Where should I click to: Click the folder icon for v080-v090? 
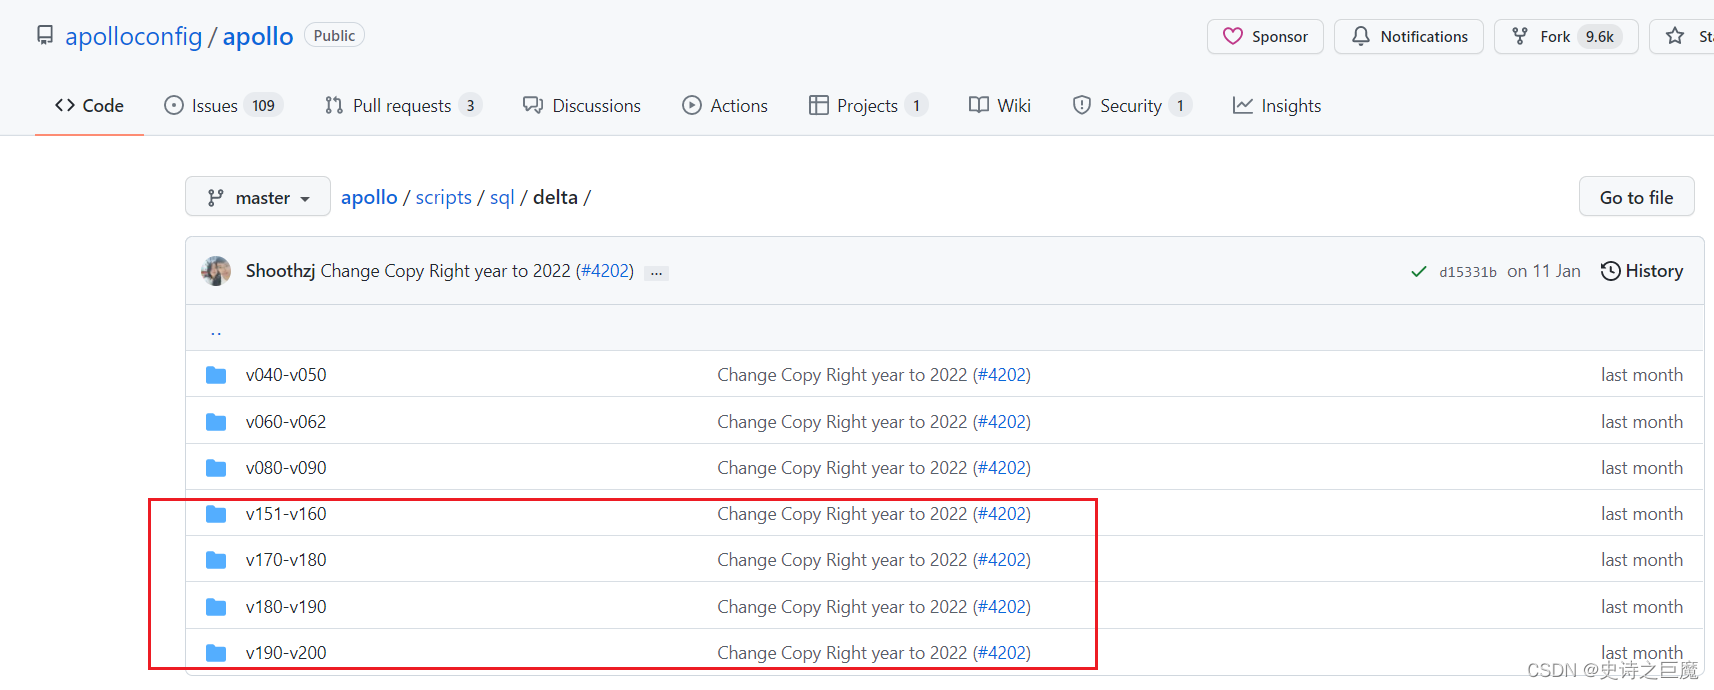tap(216, 468)
